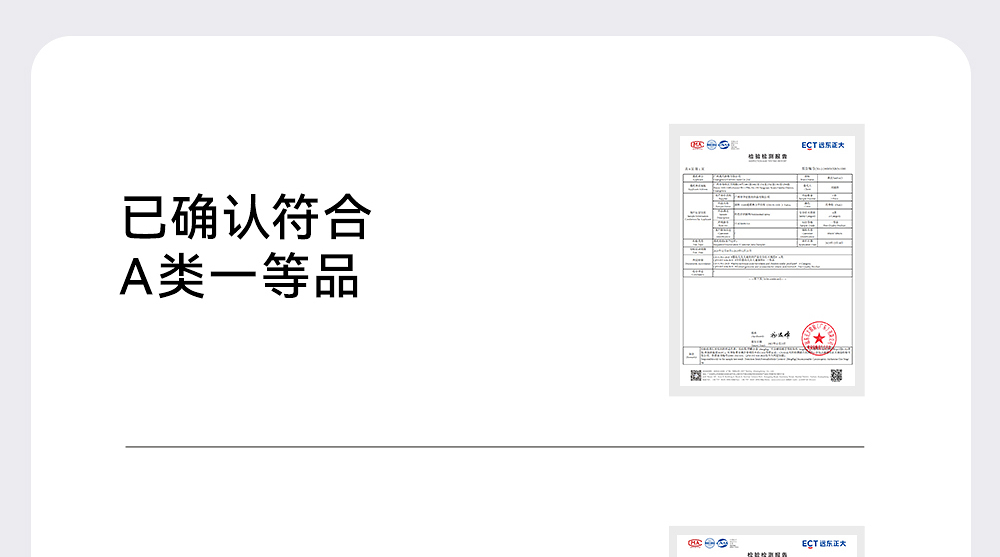The image size is (1000, 557).
Task: Click the ilac-MRA logo on second report
Action: click(x=711, y=544)
